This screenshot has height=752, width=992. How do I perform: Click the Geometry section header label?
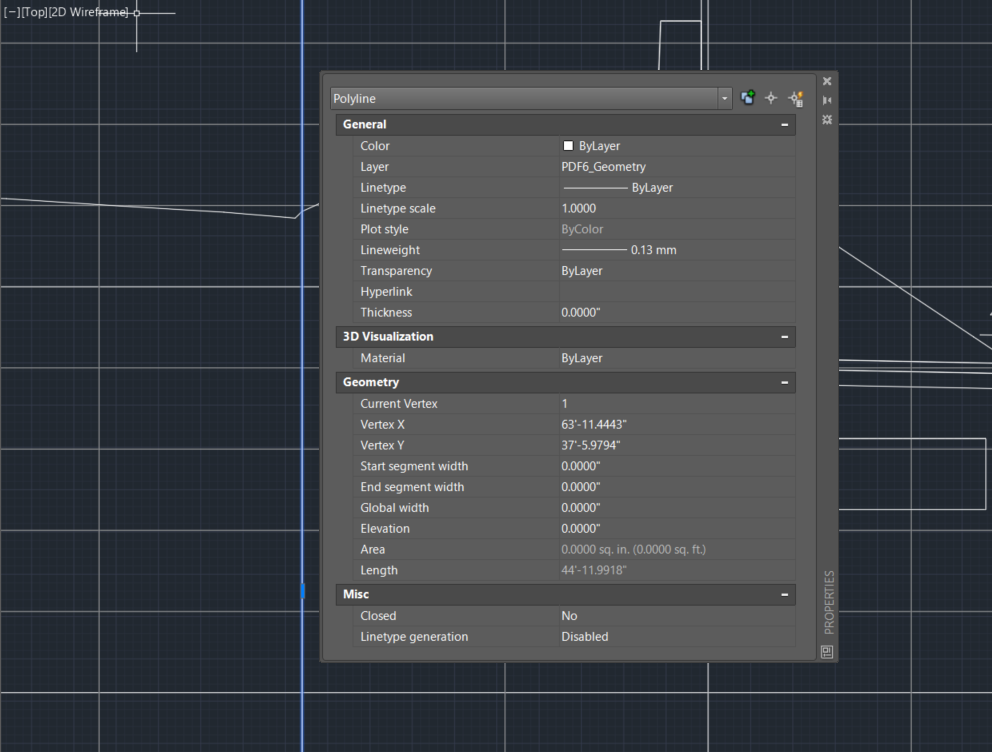click(x=371, y=382)
